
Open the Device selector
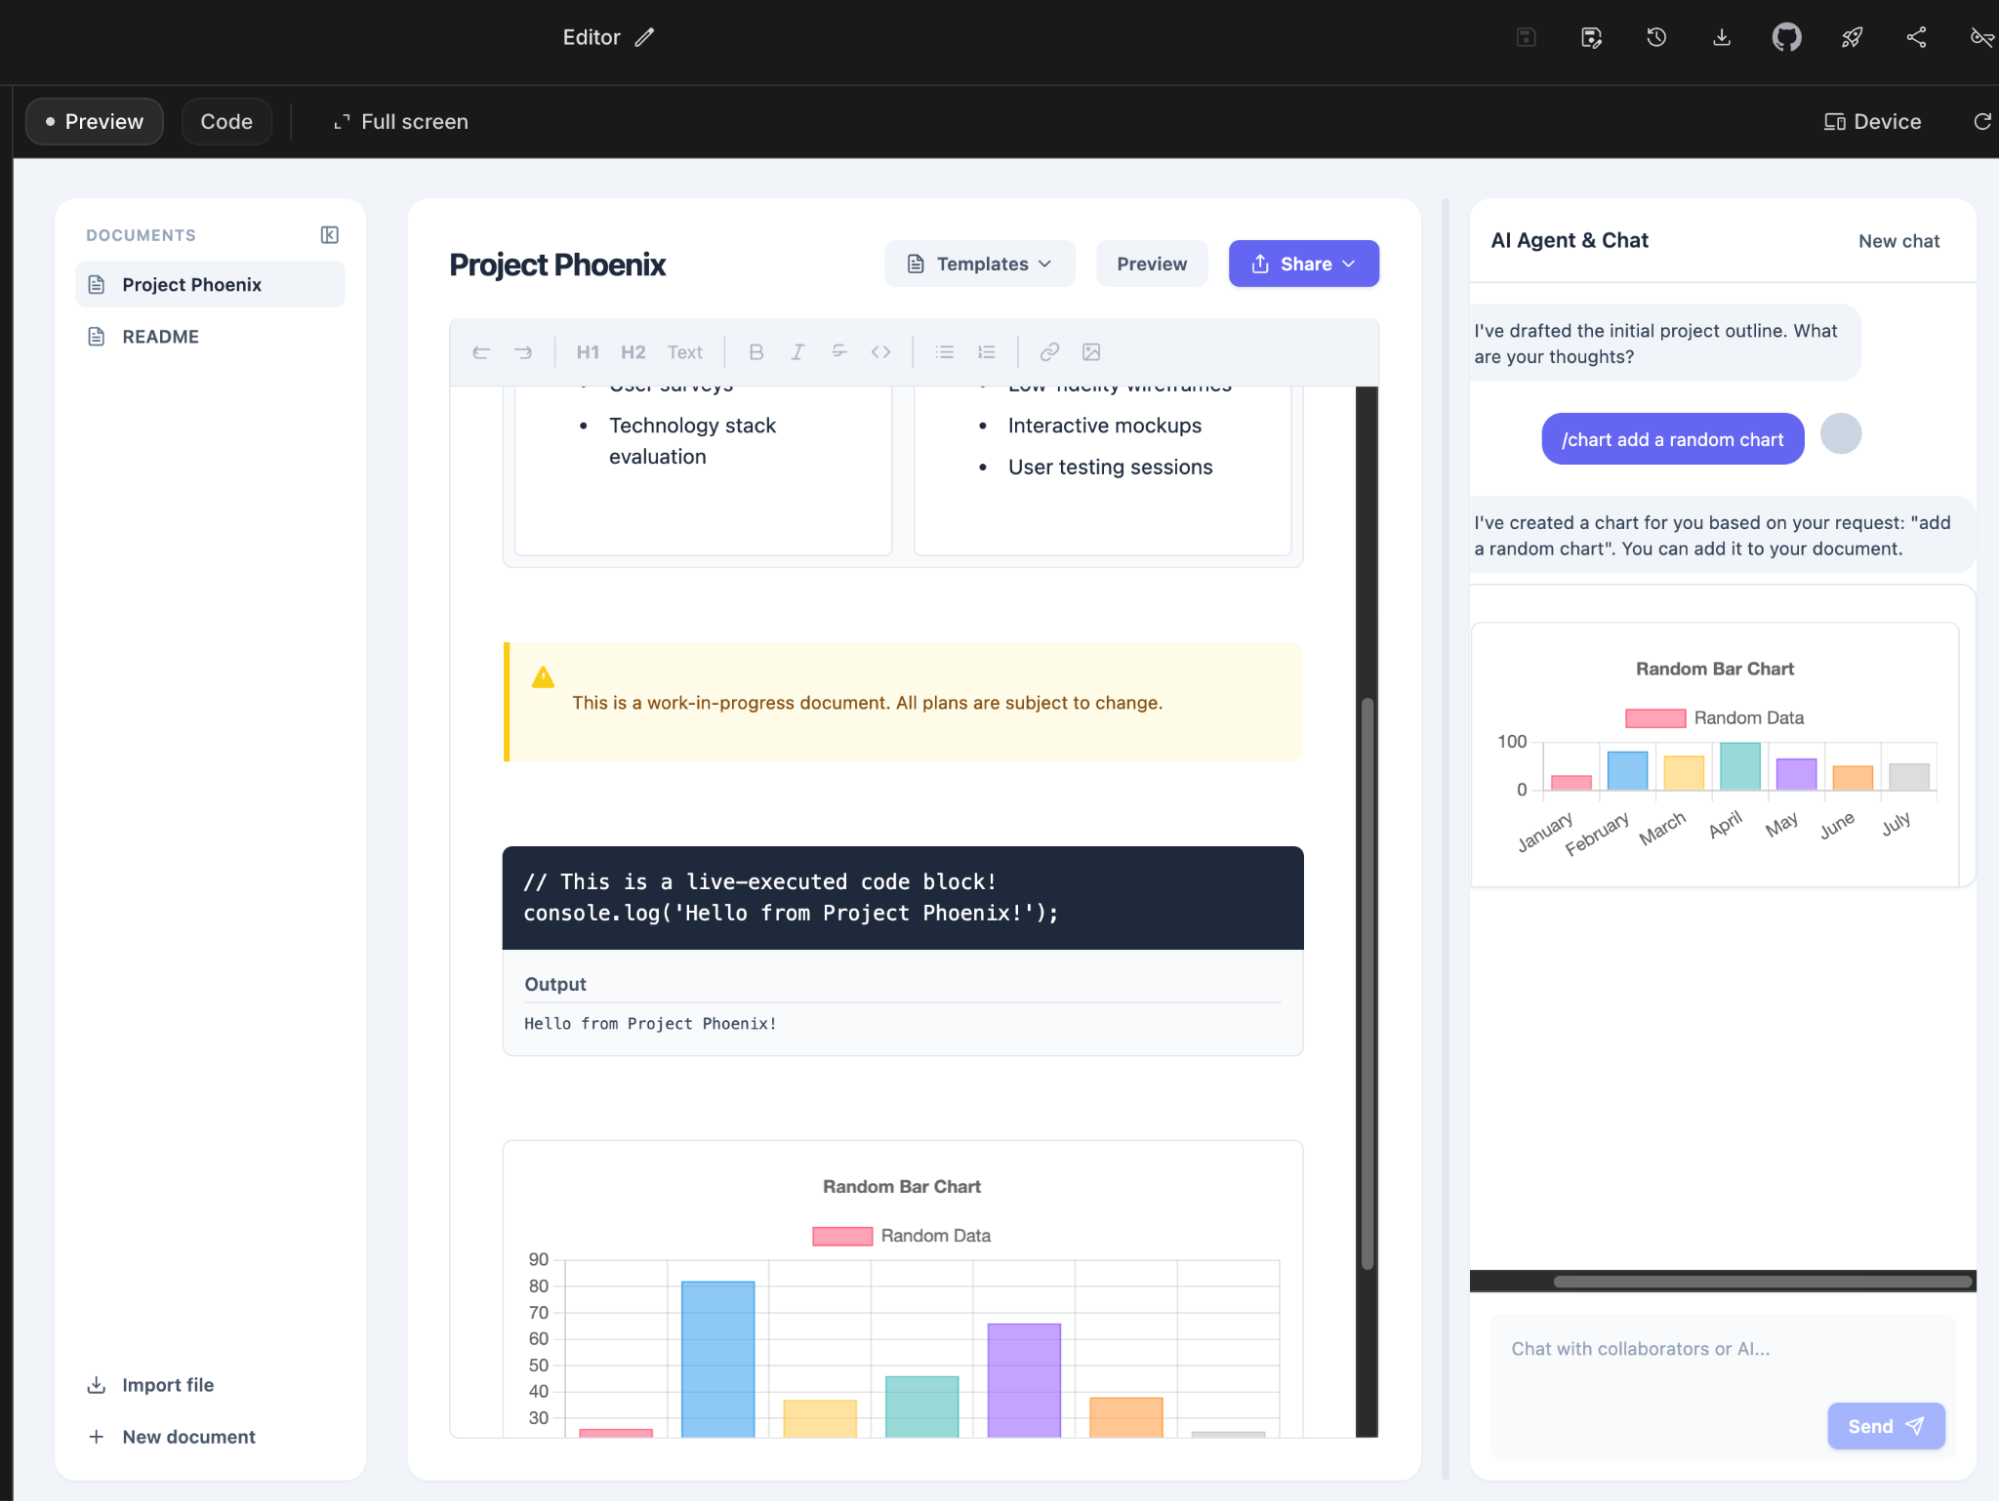tap(1872, 122)
